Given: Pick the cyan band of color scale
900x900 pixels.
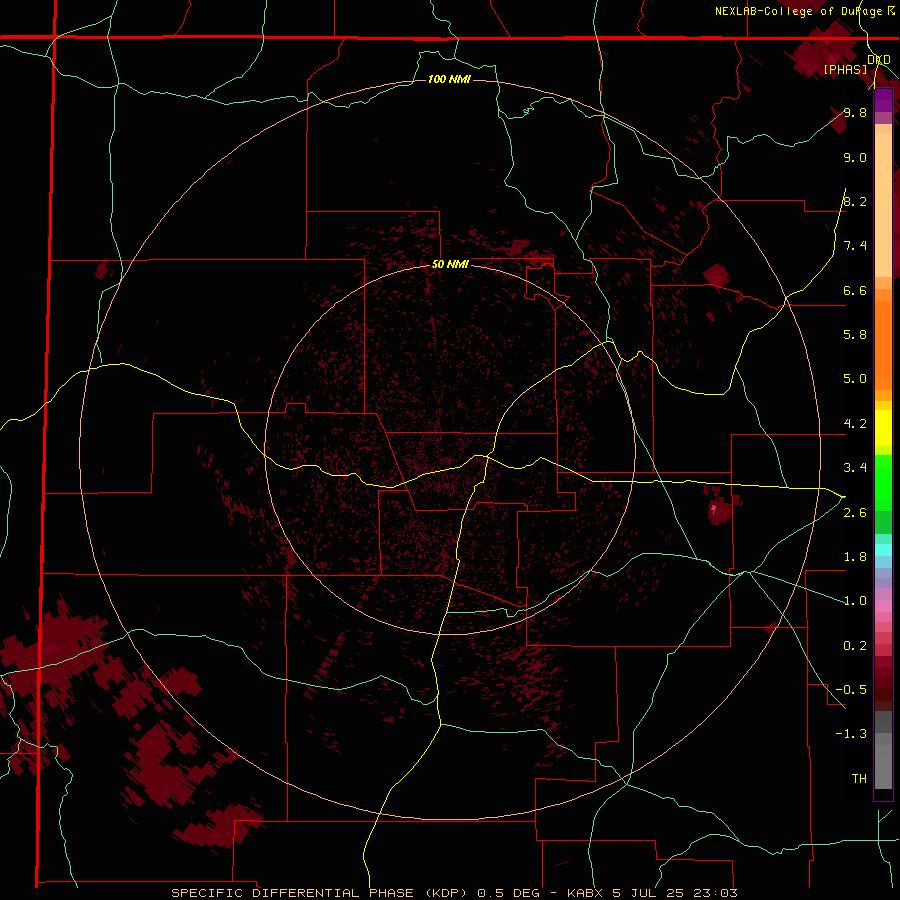Looking at the screenshot, I should tap(883, 550).
